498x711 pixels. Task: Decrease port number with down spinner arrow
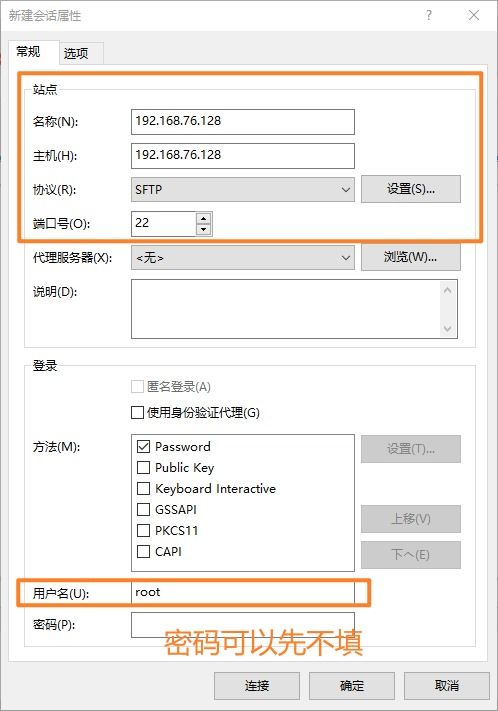coord(204,229)
